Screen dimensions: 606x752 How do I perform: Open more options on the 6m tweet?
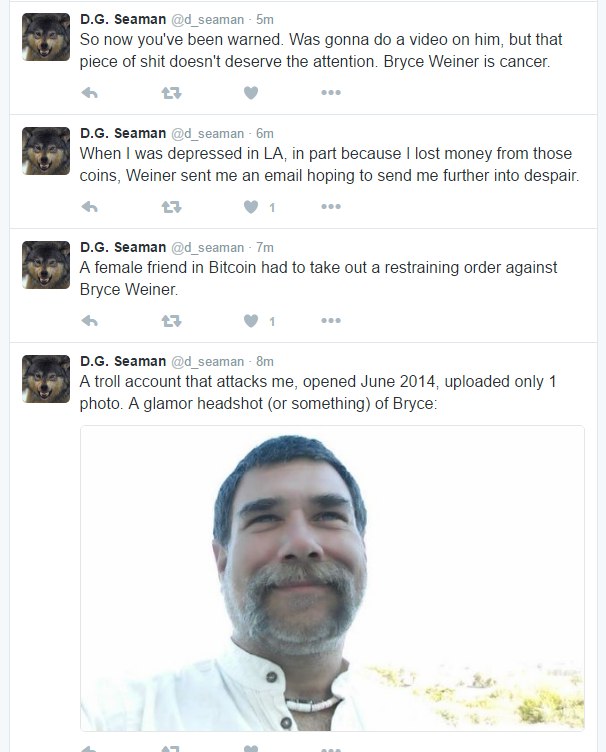(x=331, y=207)
